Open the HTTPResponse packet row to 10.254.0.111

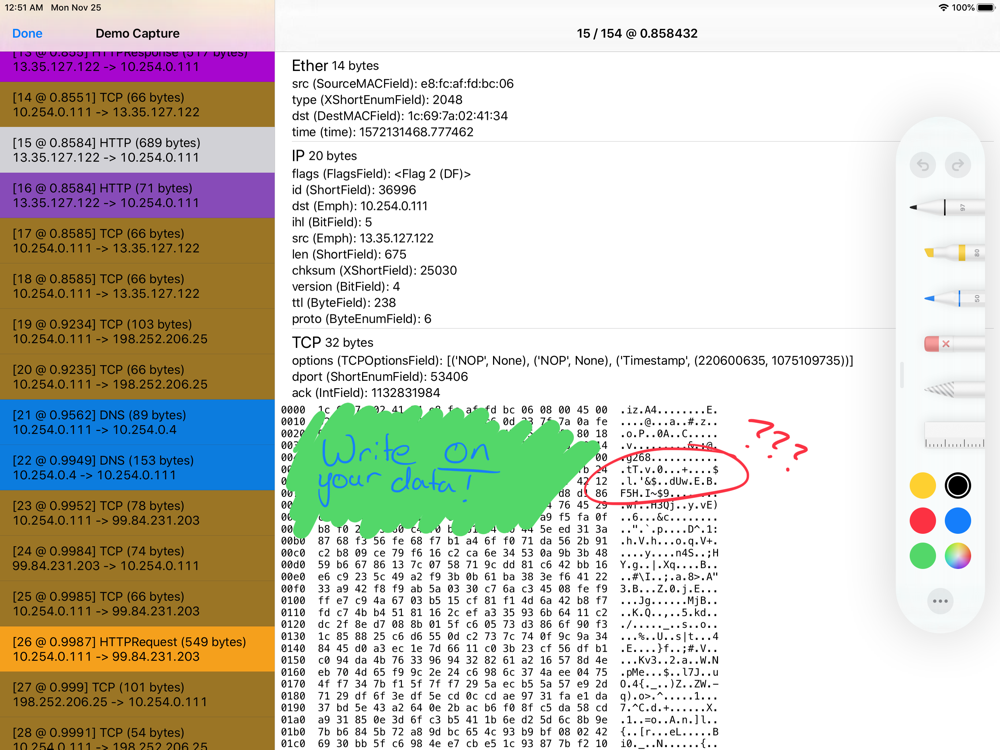pyautogui.click(x=137, y=66)
